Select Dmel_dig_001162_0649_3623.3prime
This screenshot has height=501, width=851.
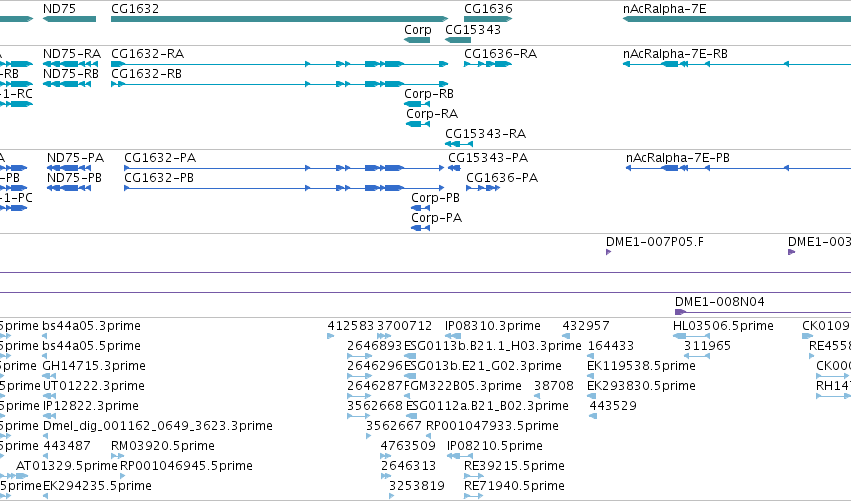[x=45, y=436]
